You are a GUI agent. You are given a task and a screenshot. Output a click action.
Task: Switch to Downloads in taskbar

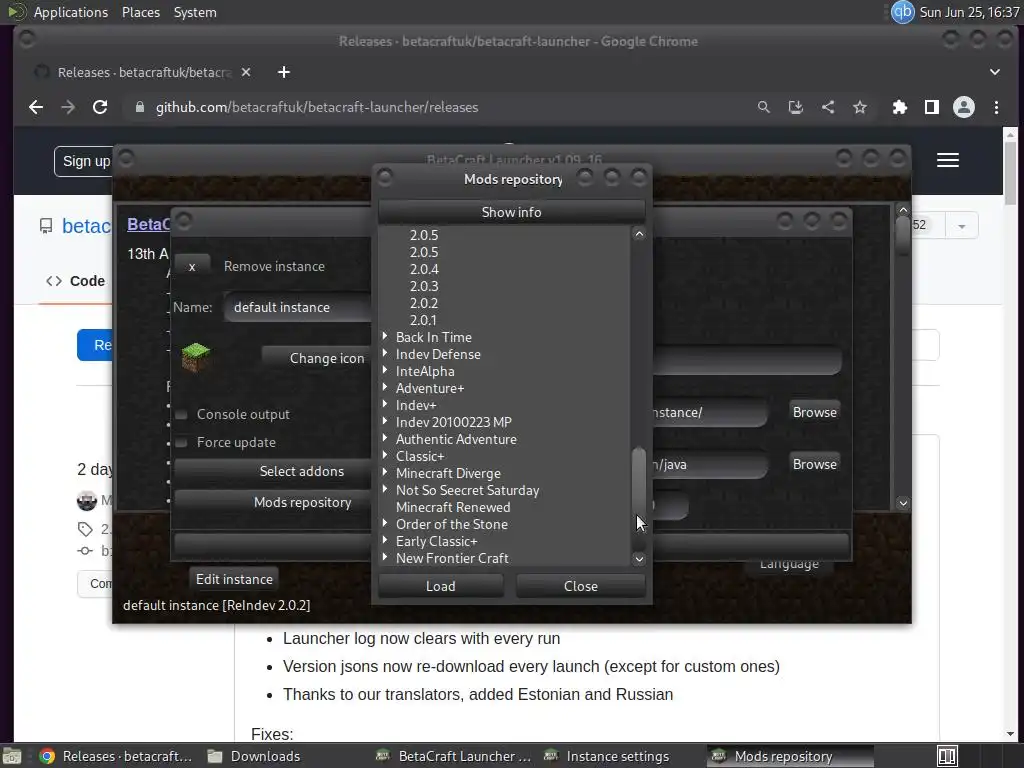(253, 756)
